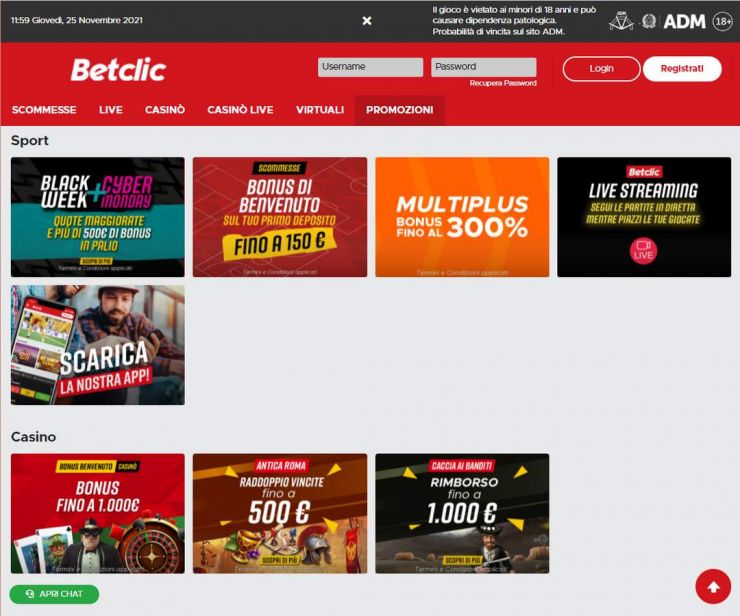Viewport: 740px width, 616px height.
Task: Open the Scommesse menu tab
Action: point(44,110)
